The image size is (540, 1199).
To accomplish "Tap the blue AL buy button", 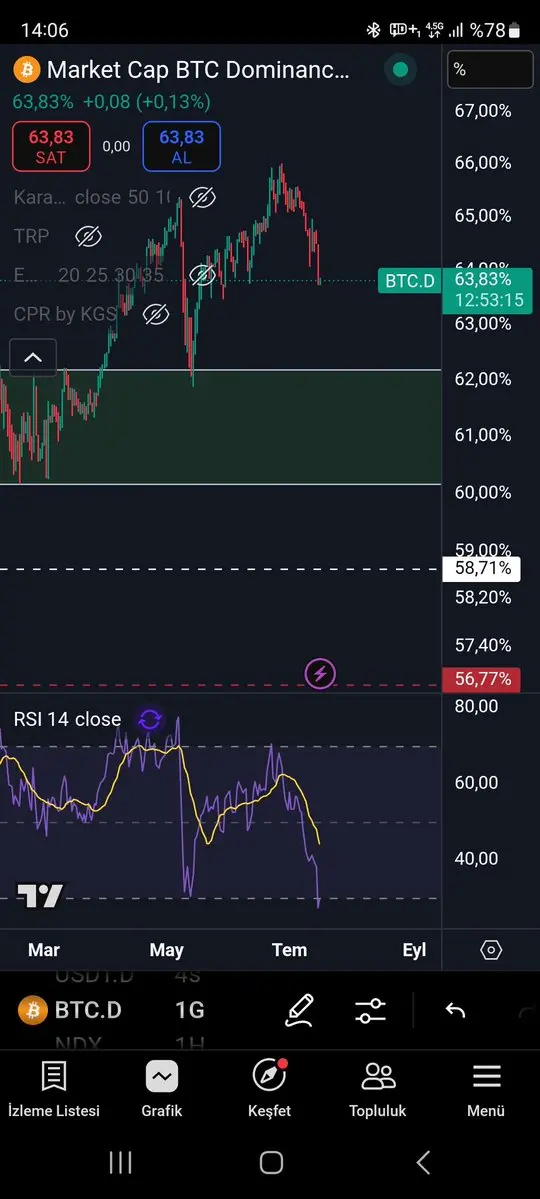I will pyautogui.click(x=181, y=146).
